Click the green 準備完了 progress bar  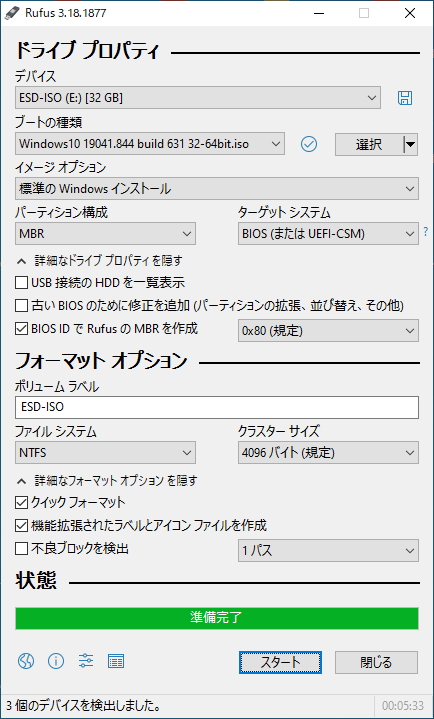tap(217, 618)
